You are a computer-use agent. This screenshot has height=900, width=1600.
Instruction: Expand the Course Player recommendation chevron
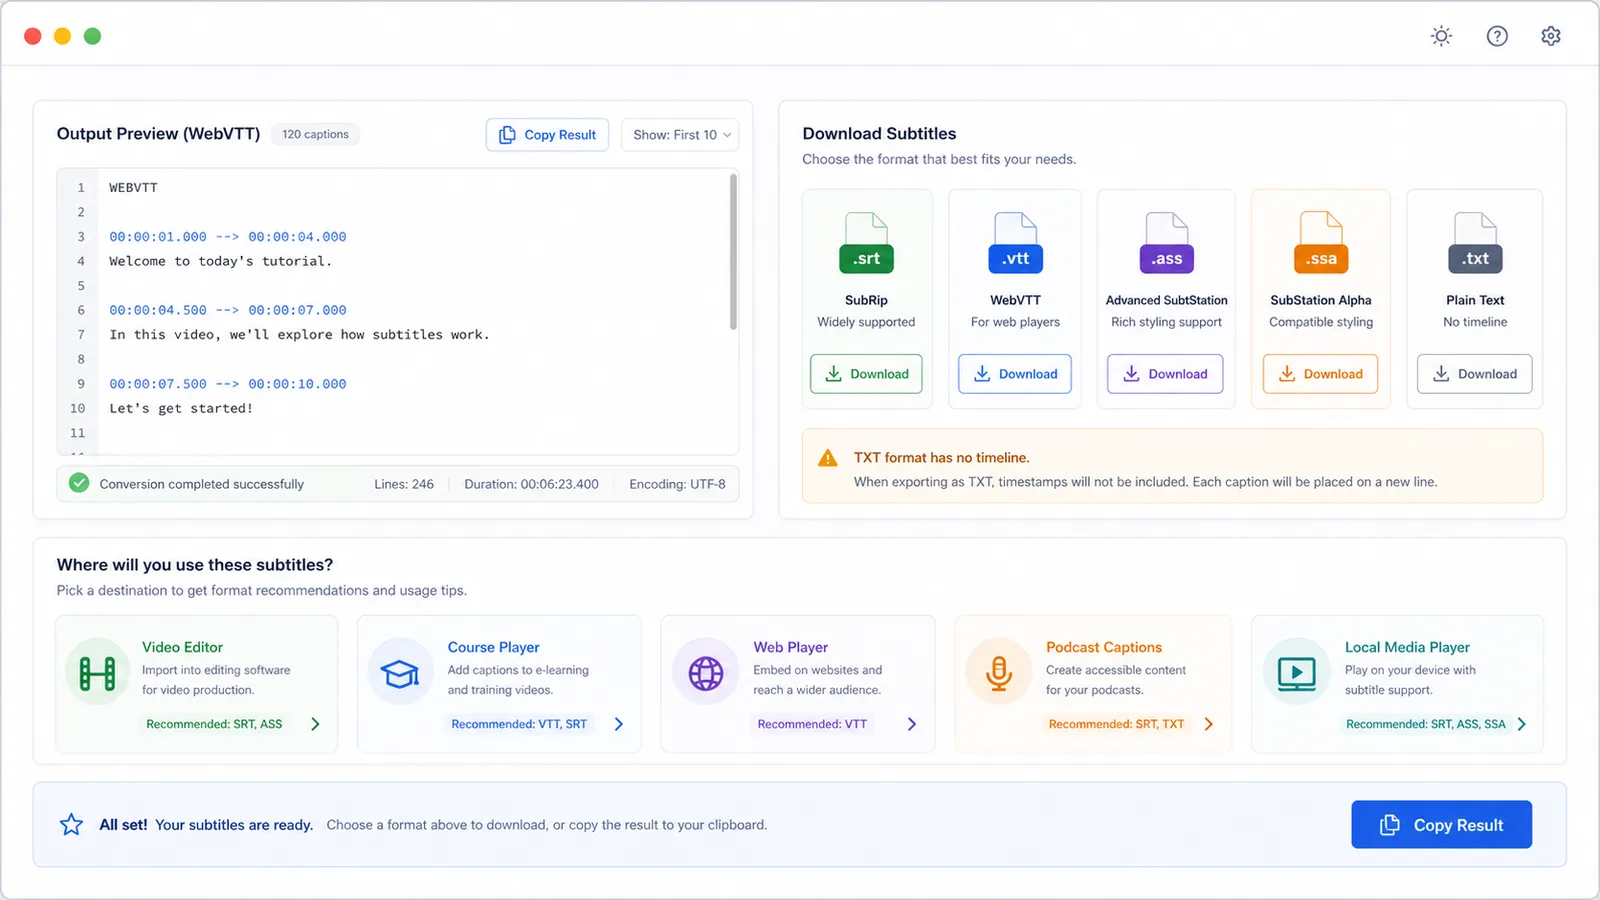618,724
